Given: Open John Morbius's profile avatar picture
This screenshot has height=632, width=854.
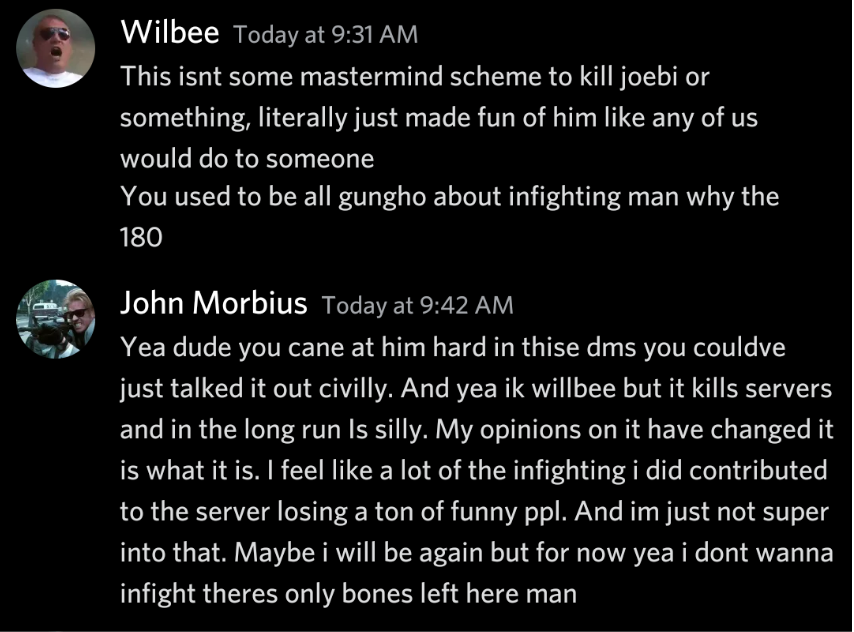Looking at the screenshot, I should (56, 319).
